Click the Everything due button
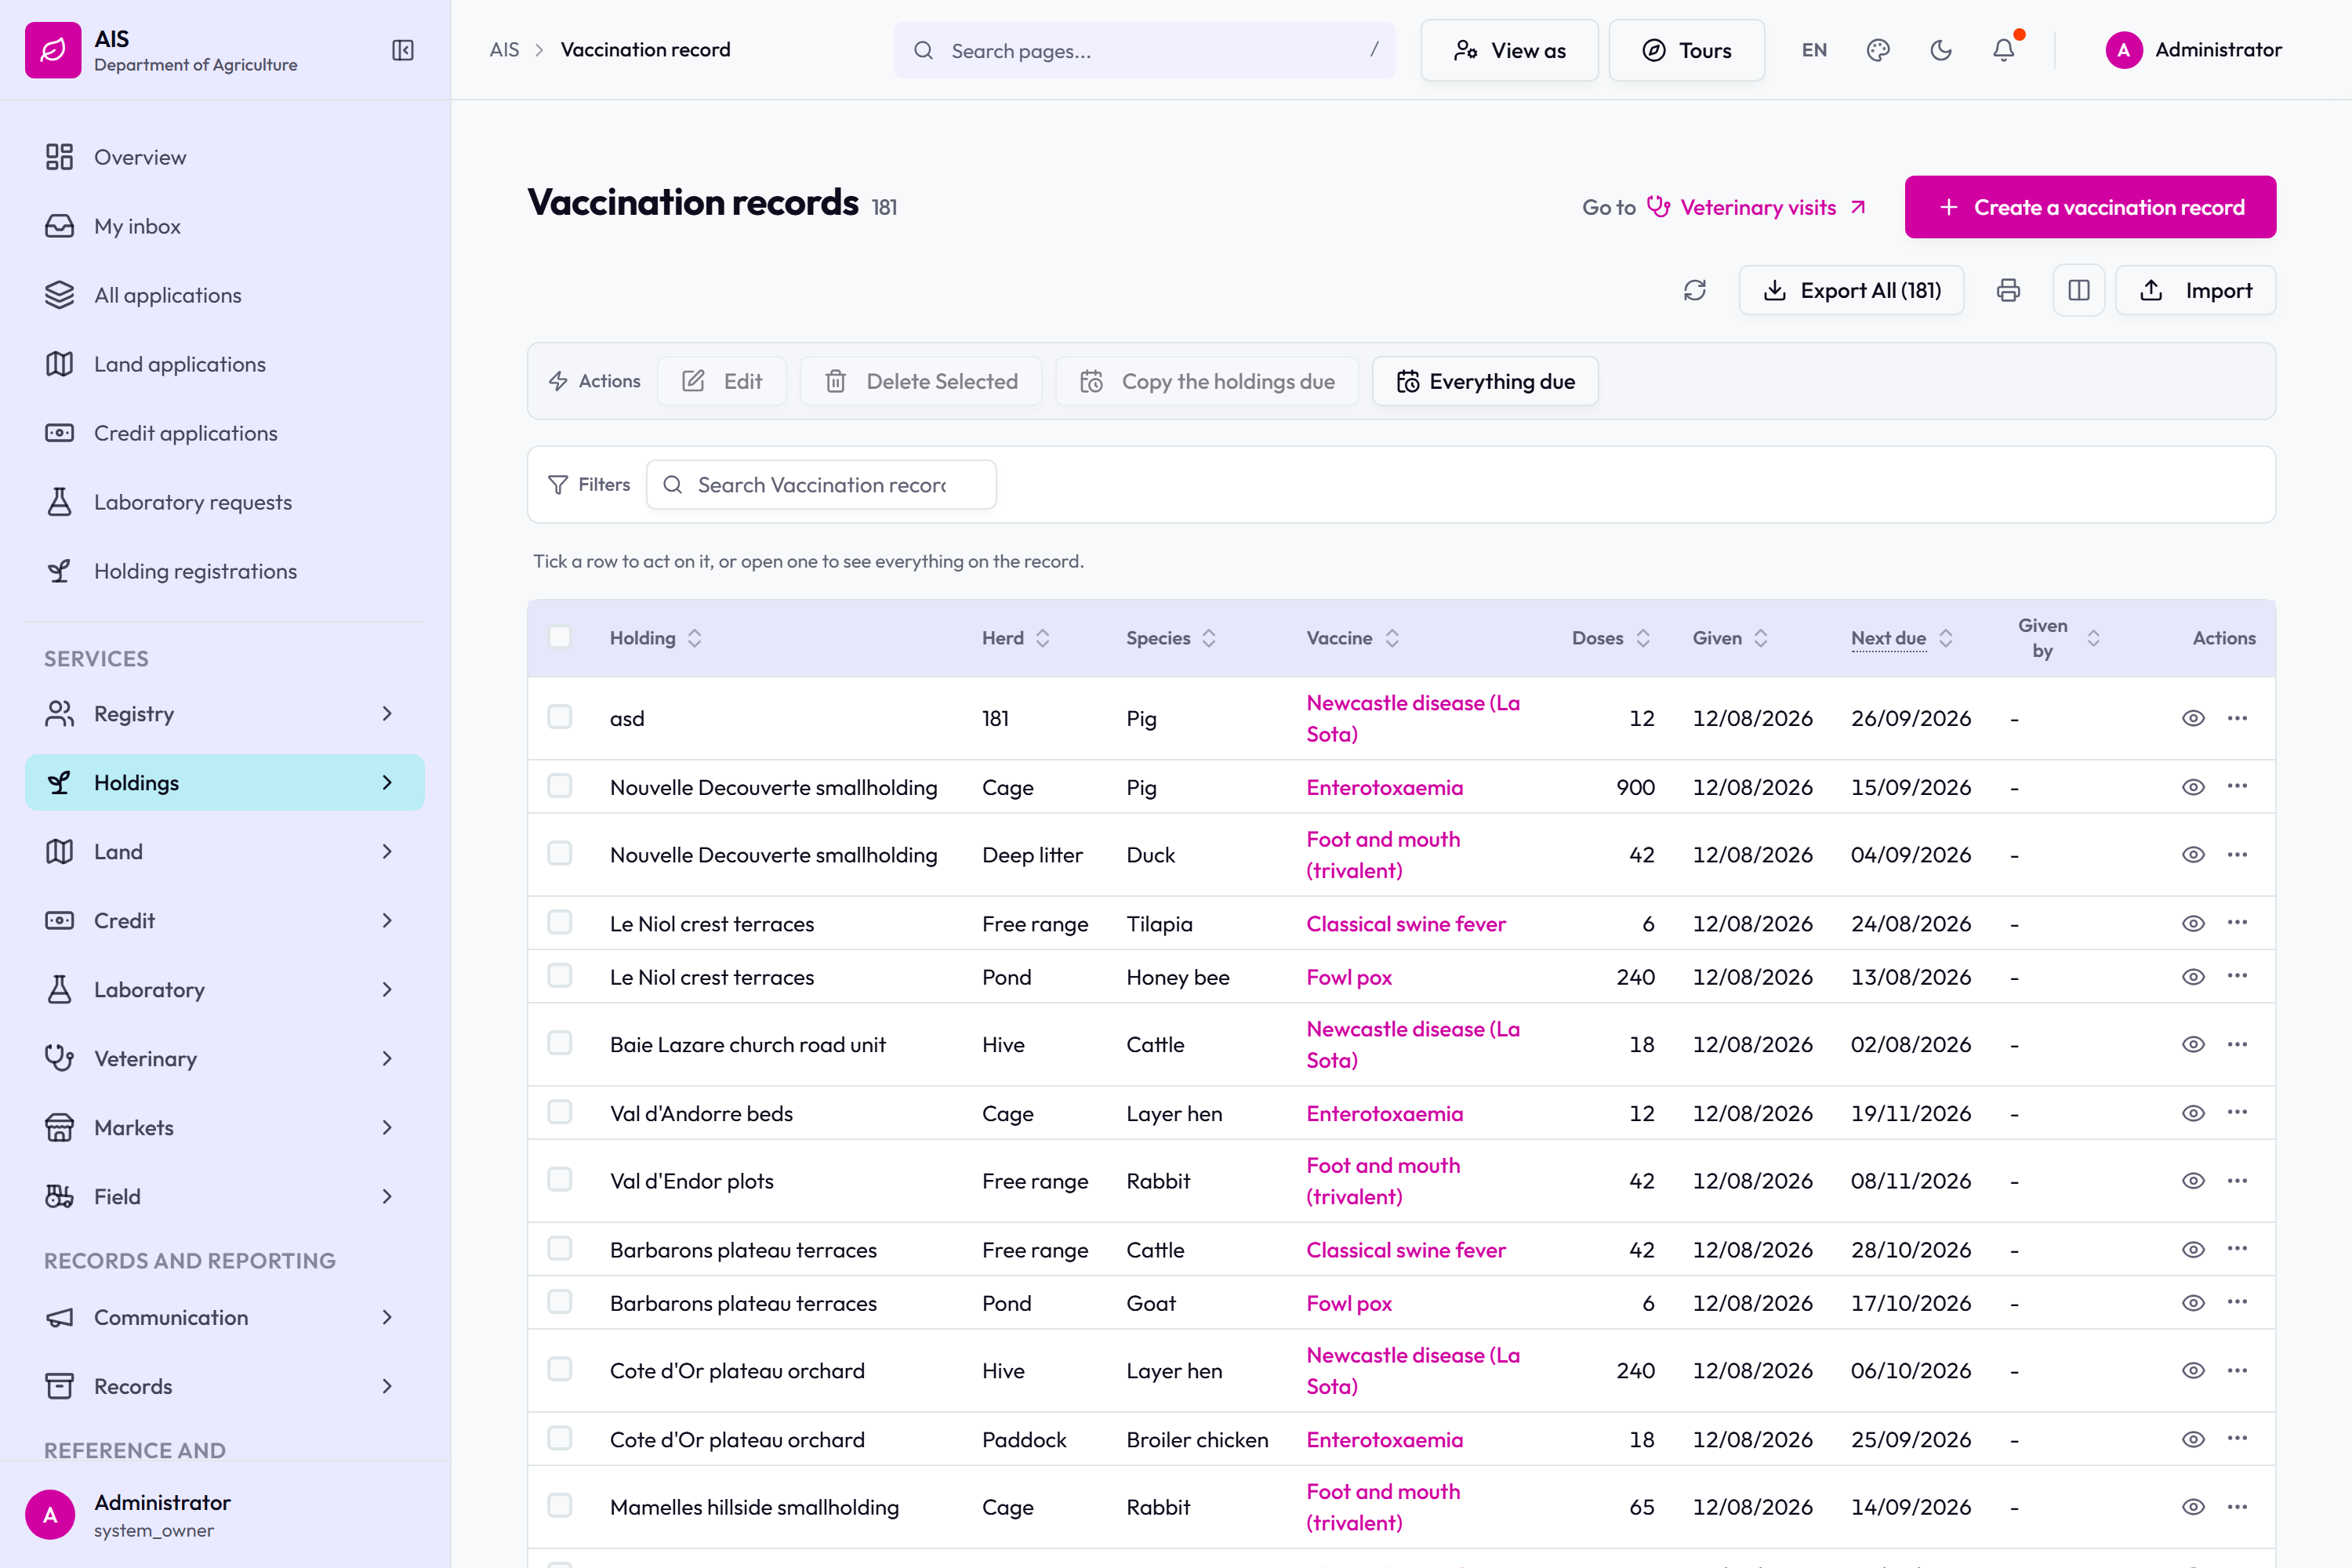 pos(1485,381)
